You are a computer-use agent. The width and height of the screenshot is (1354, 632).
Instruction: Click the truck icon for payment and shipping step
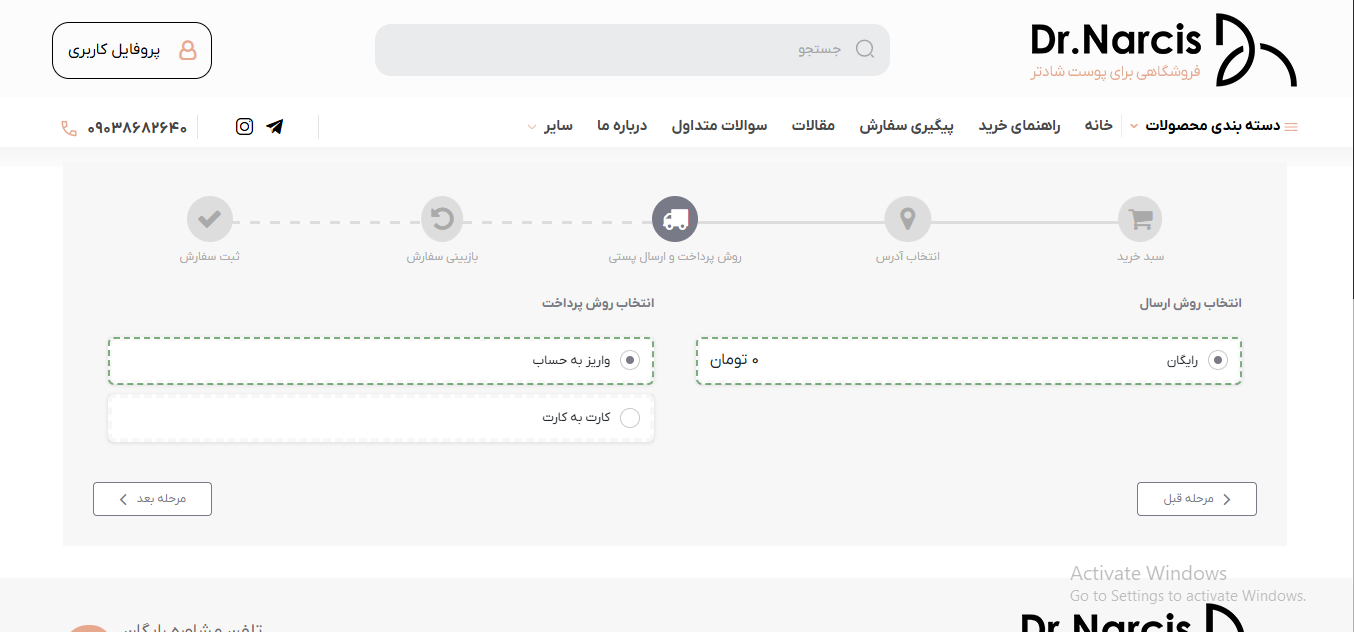tap(675, 219)
